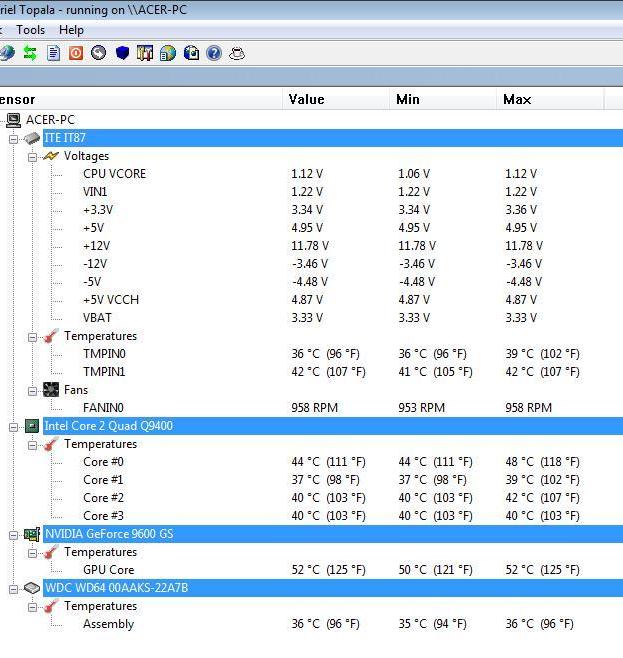Collapse Temperatures under NVIDIA GeForce
This screenshot has height=658, width=623.
[32, 553]
